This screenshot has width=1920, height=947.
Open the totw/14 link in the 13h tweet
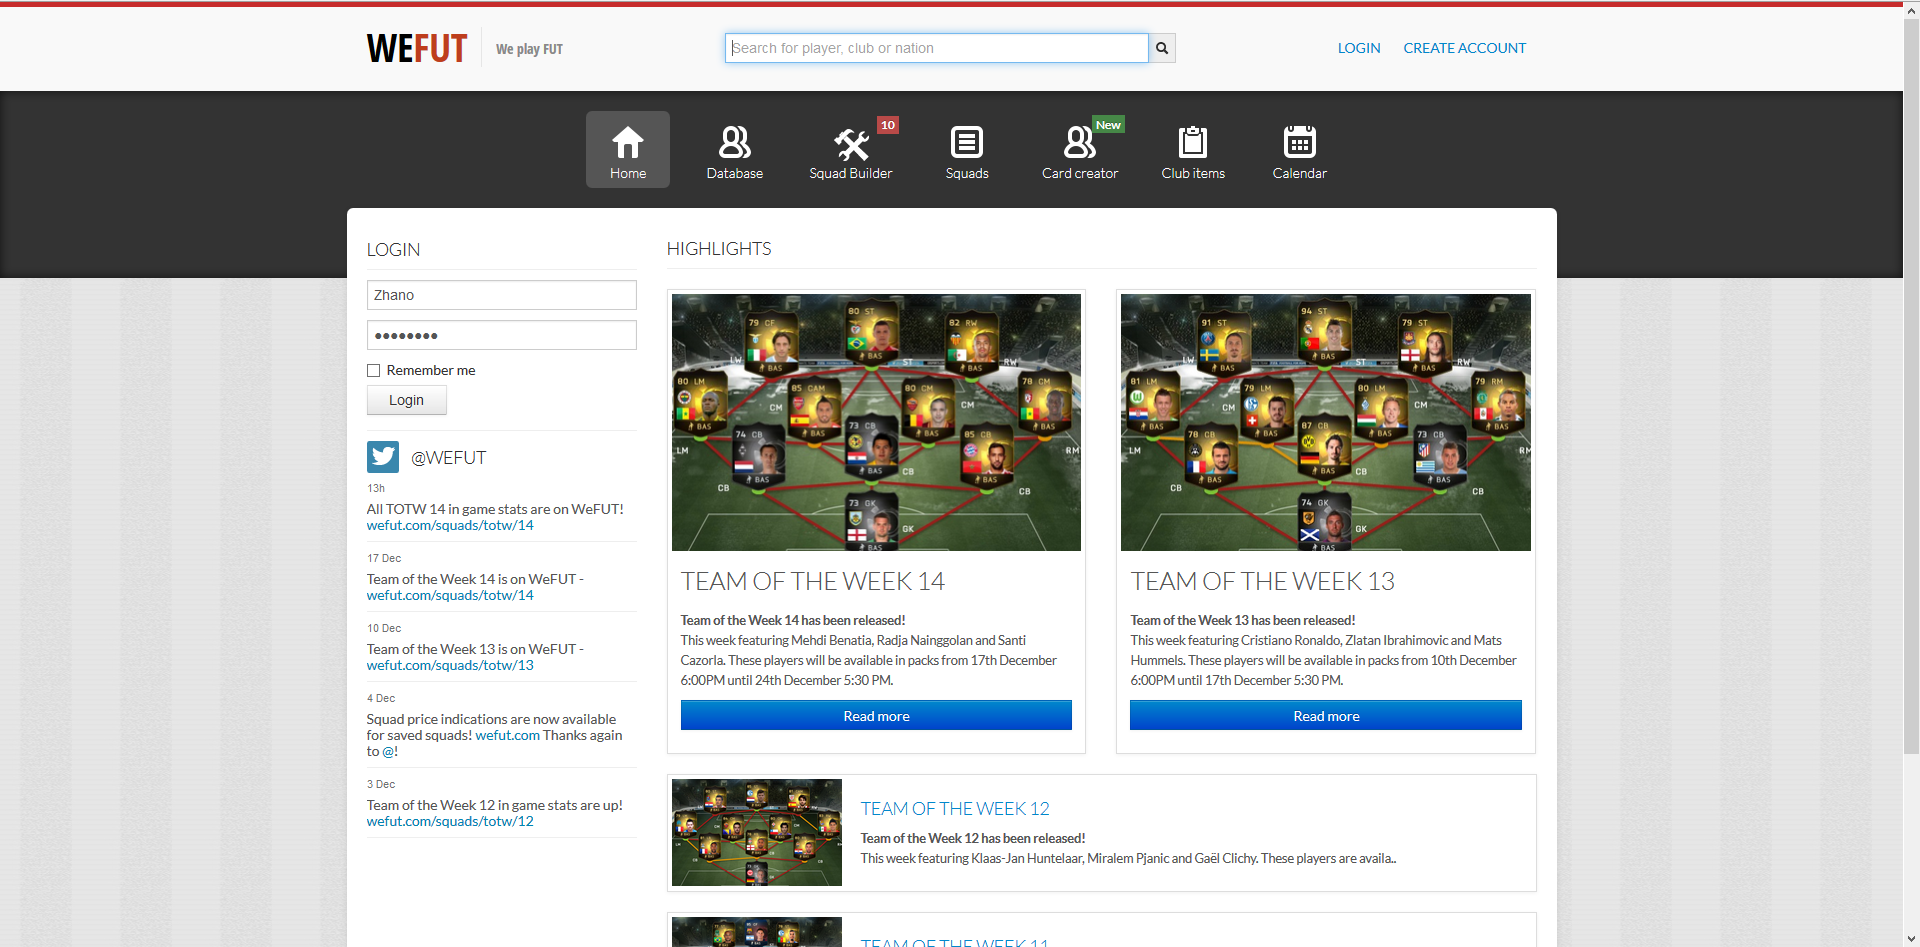450,525
